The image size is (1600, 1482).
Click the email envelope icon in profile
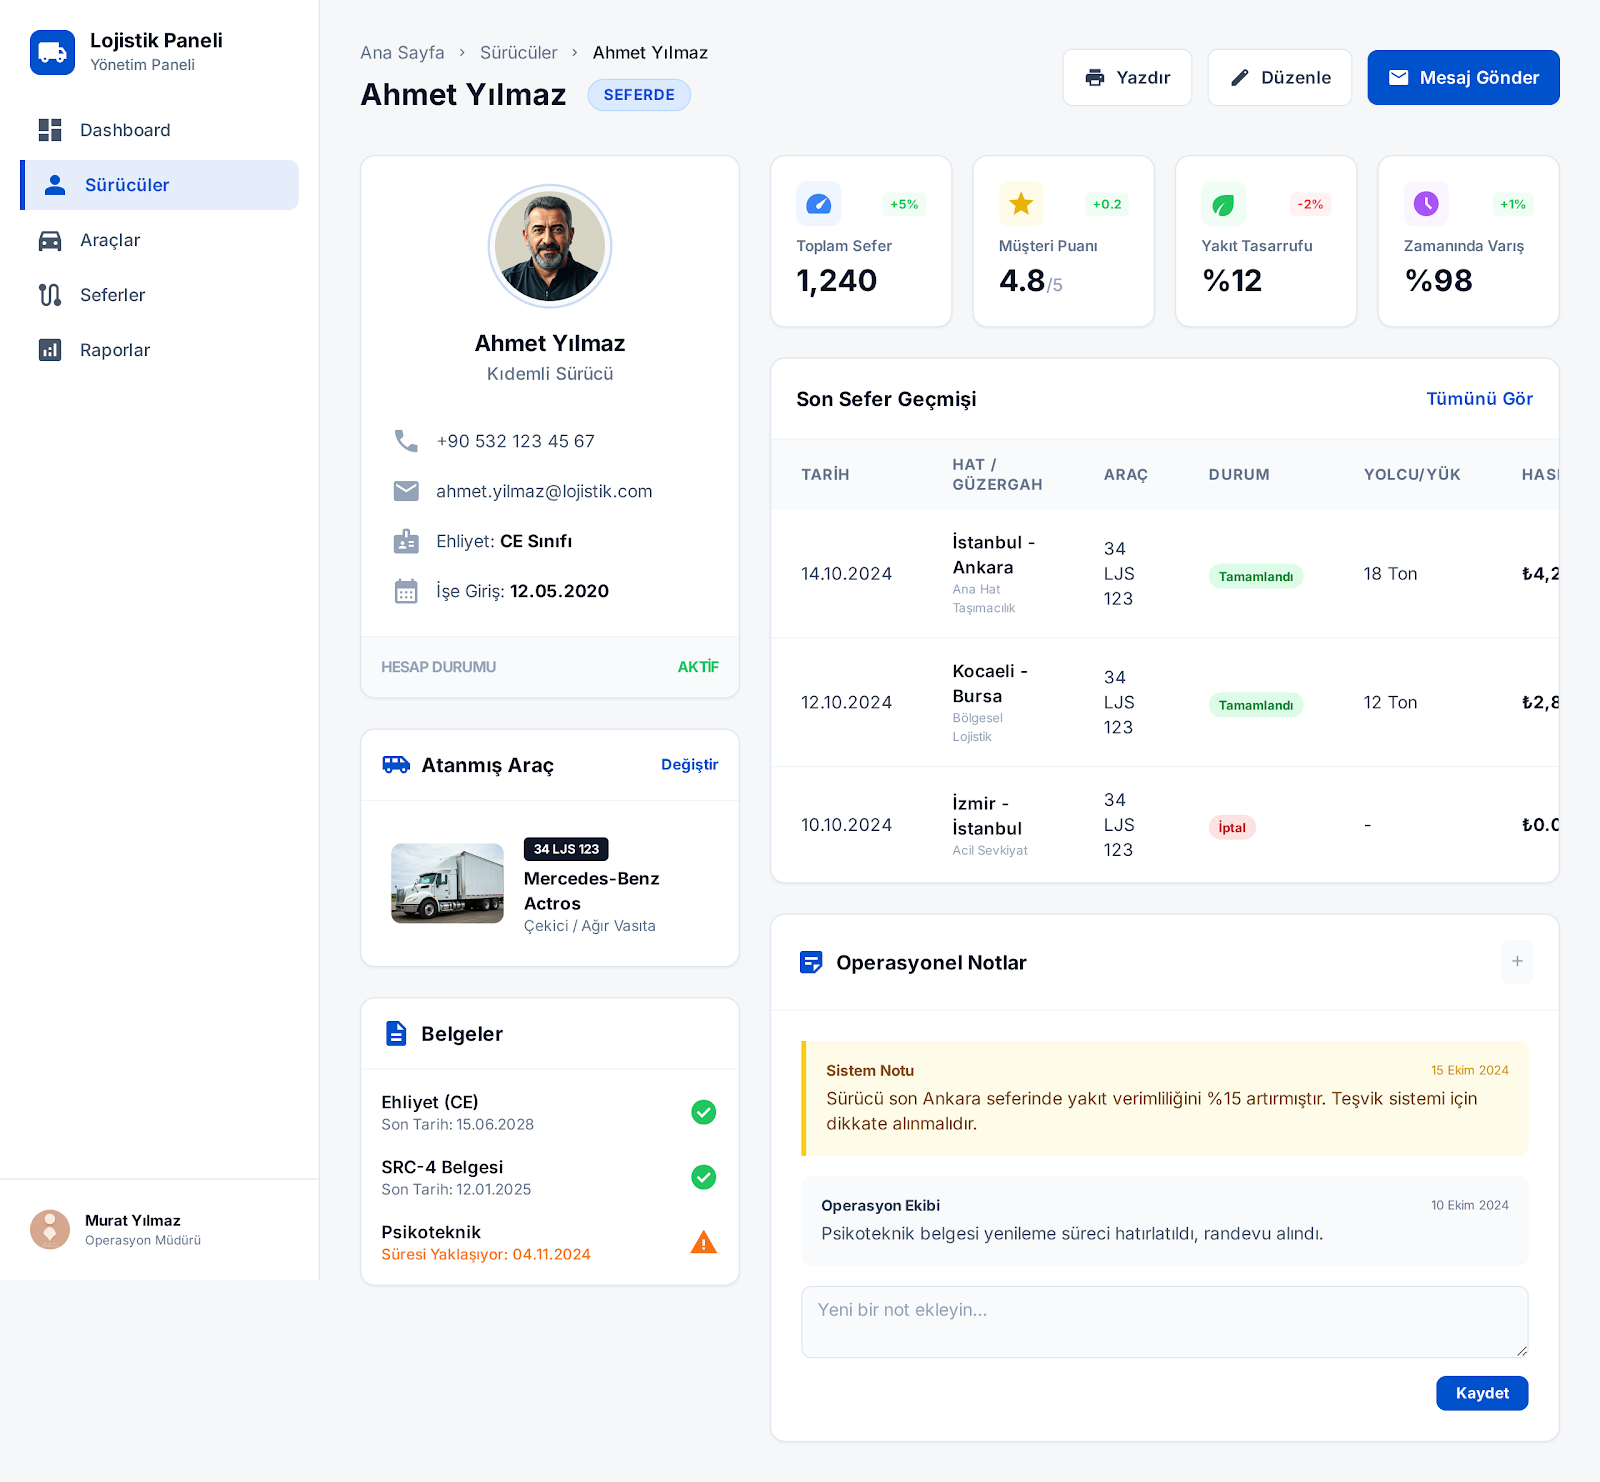[x=406, y=491]
